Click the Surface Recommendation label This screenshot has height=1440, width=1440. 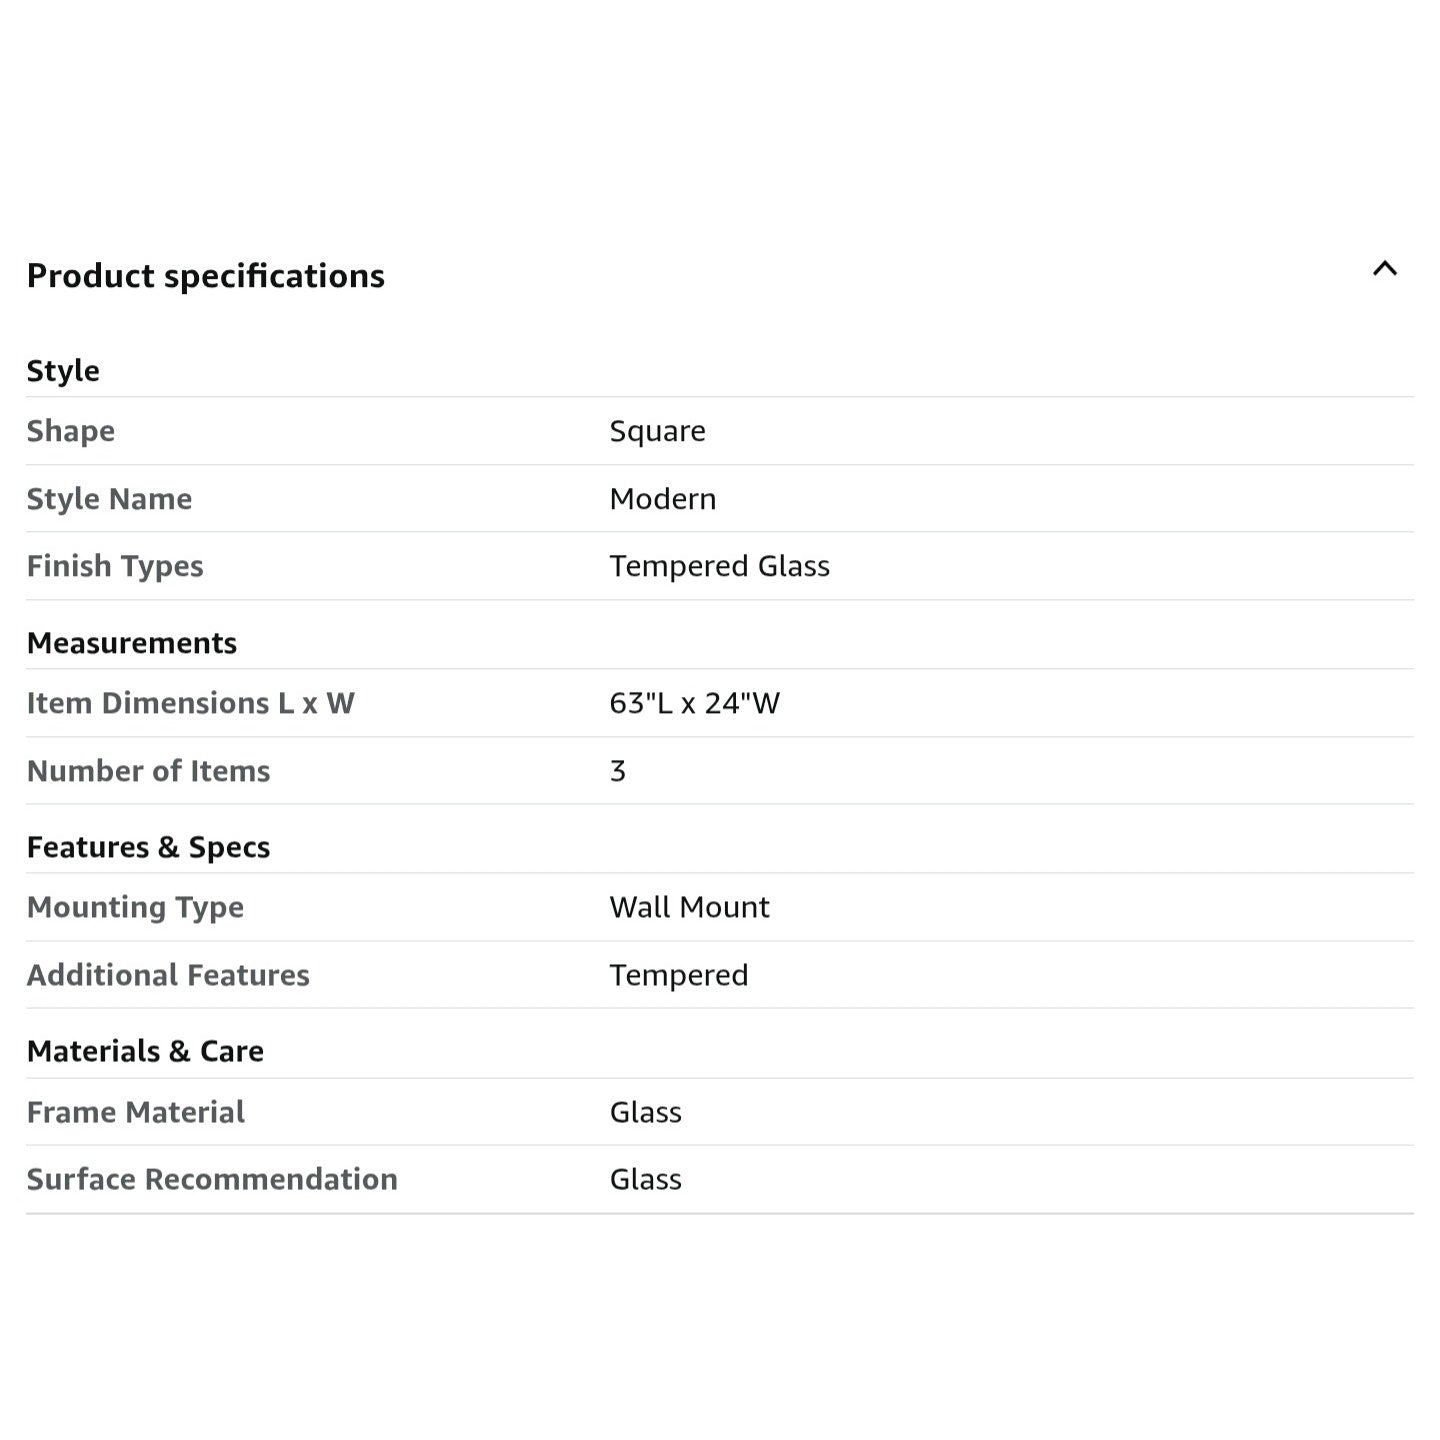(x=212, y=1179)
